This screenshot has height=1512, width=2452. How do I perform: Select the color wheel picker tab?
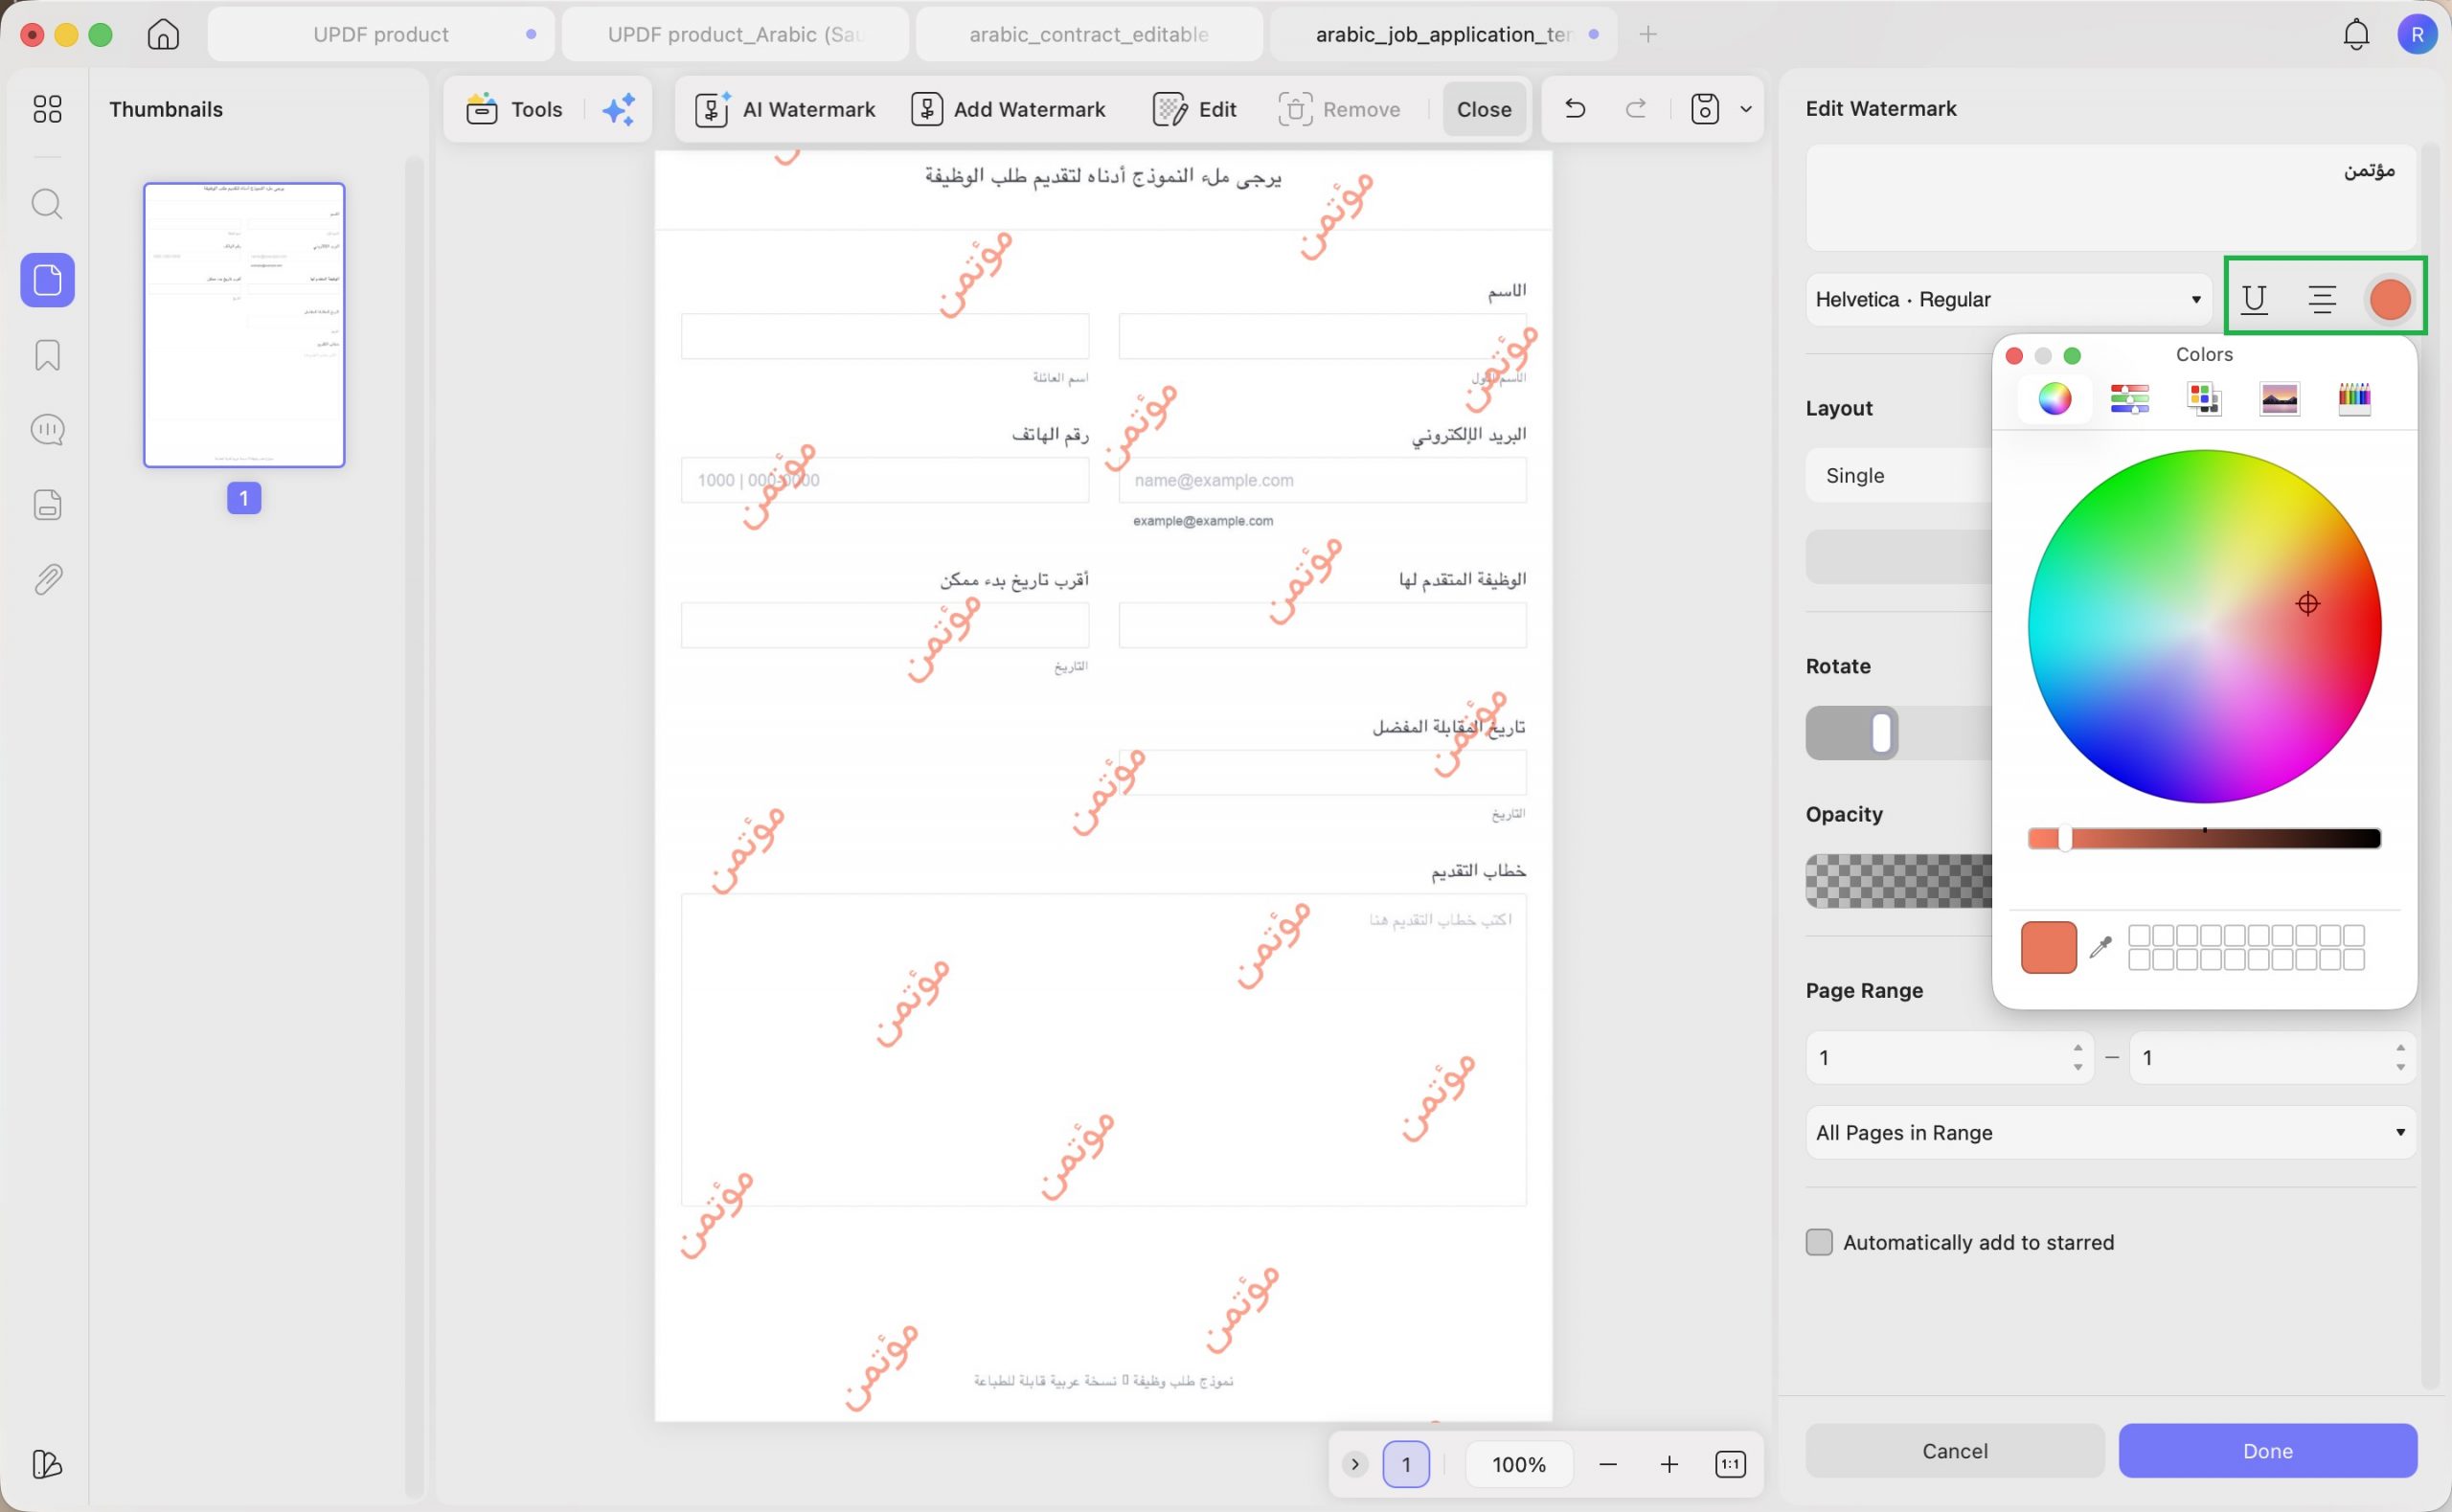(2055, 398)
